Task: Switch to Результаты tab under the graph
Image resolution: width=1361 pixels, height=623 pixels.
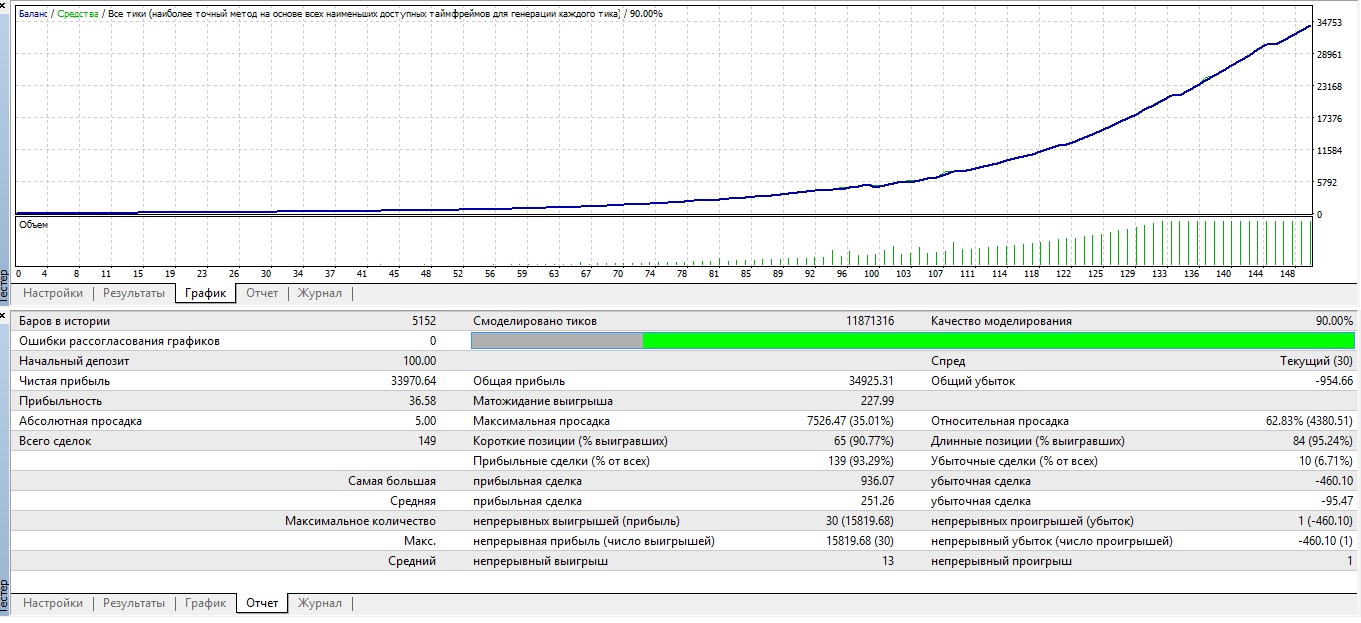Action: pos(133,293)
